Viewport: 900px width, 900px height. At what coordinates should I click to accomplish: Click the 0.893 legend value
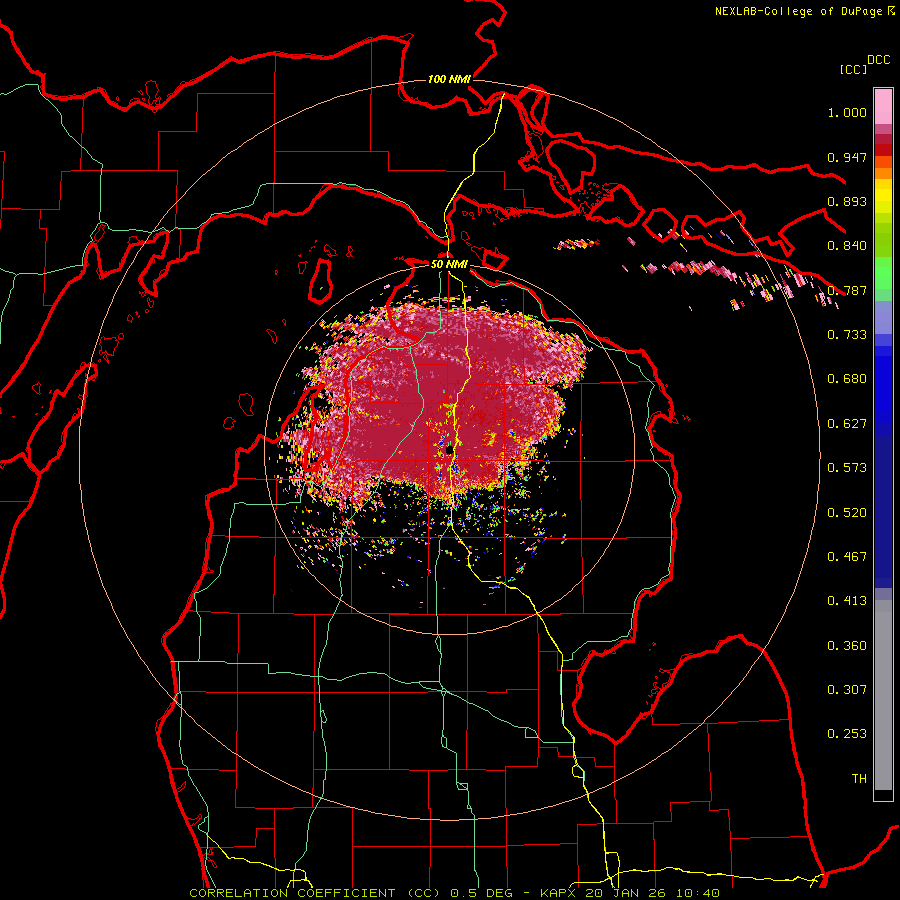tap(847, 201)
